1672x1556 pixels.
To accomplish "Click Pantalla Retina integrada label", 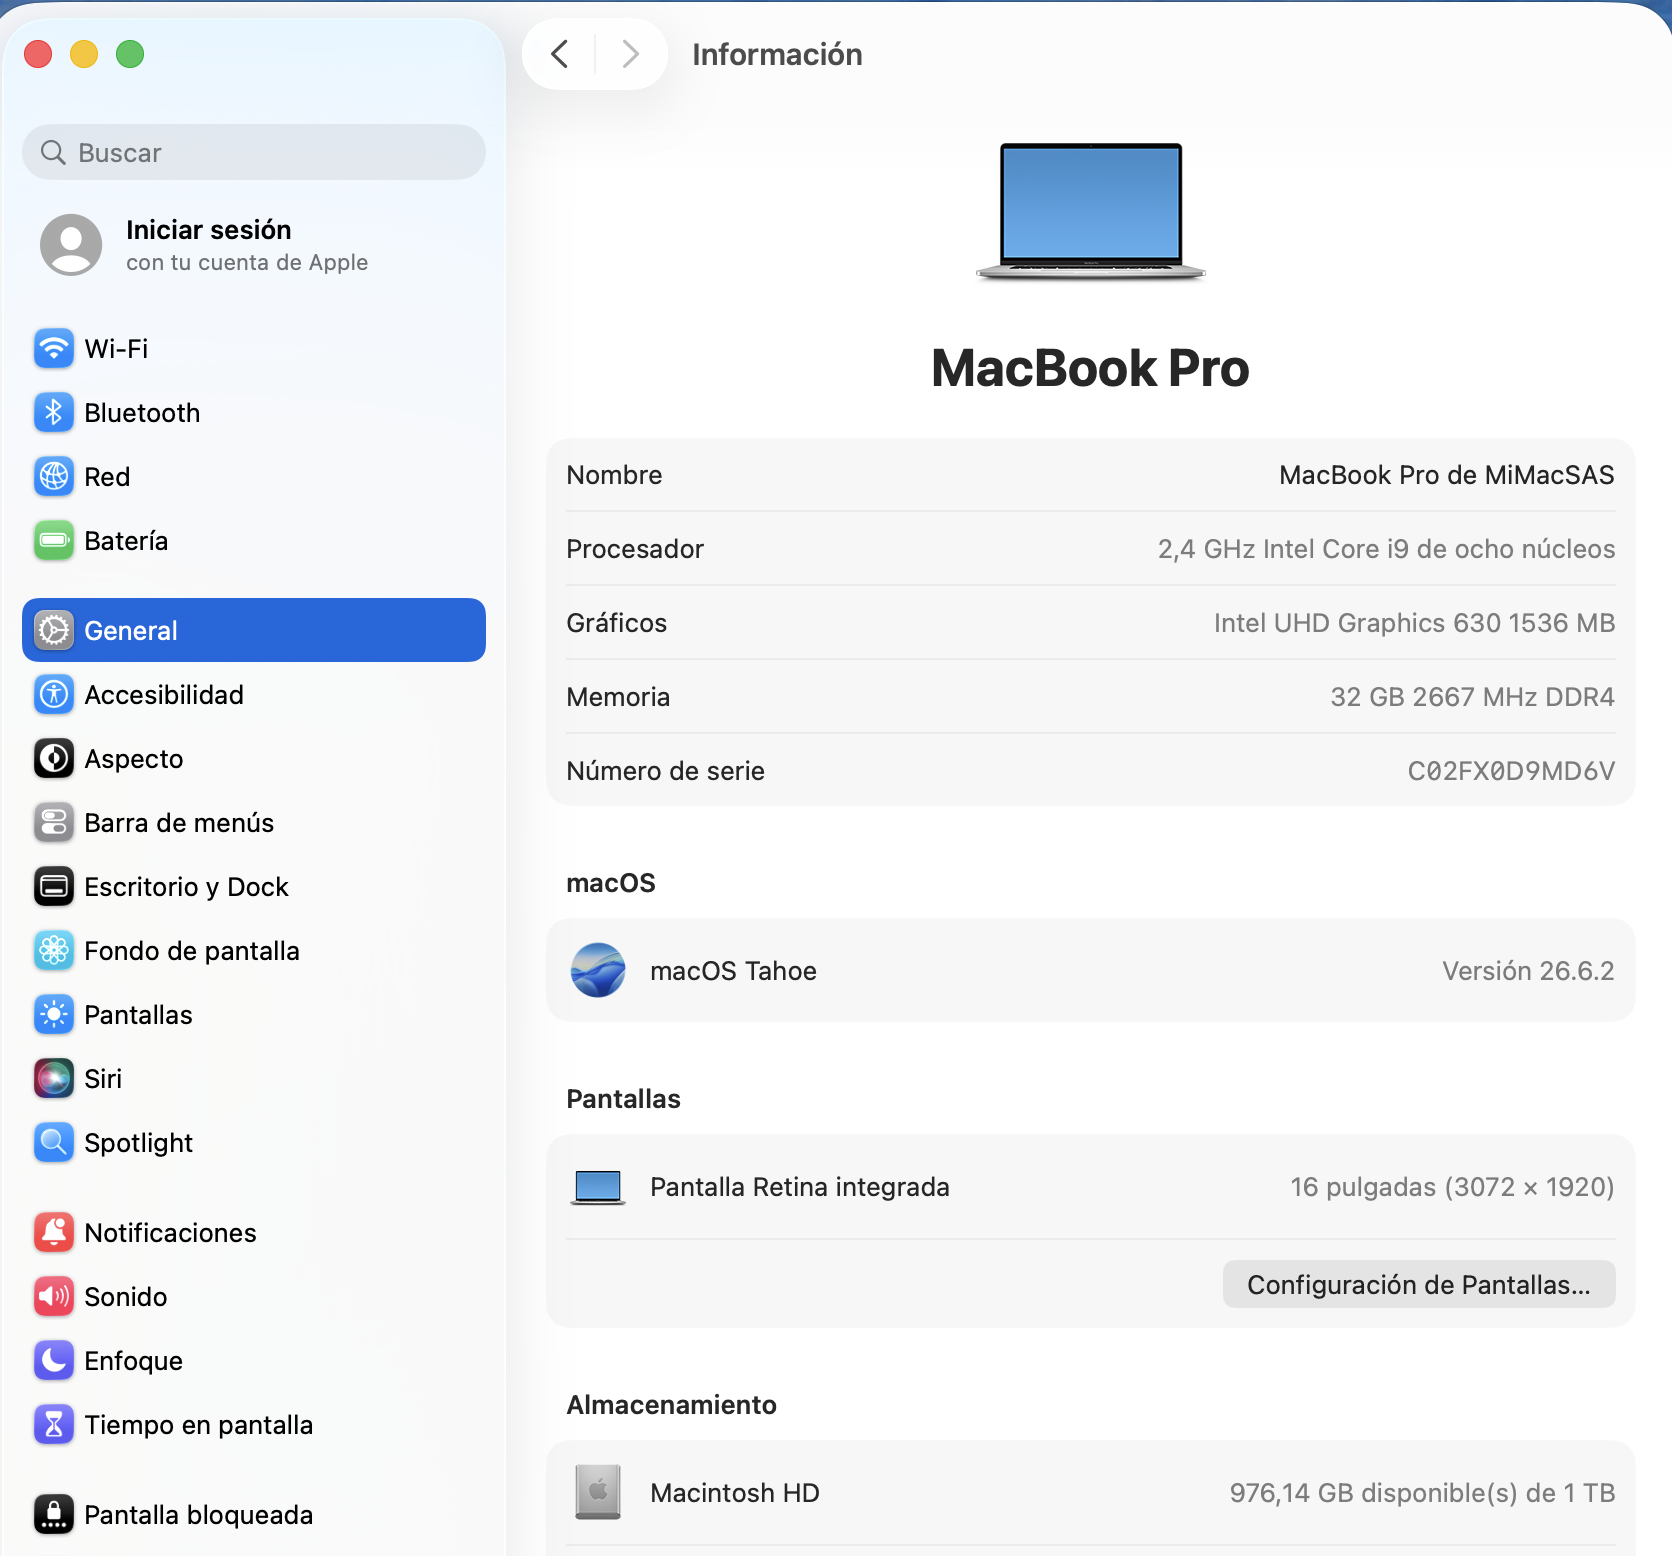I will pyautogui.click(x=800, y=1187).
